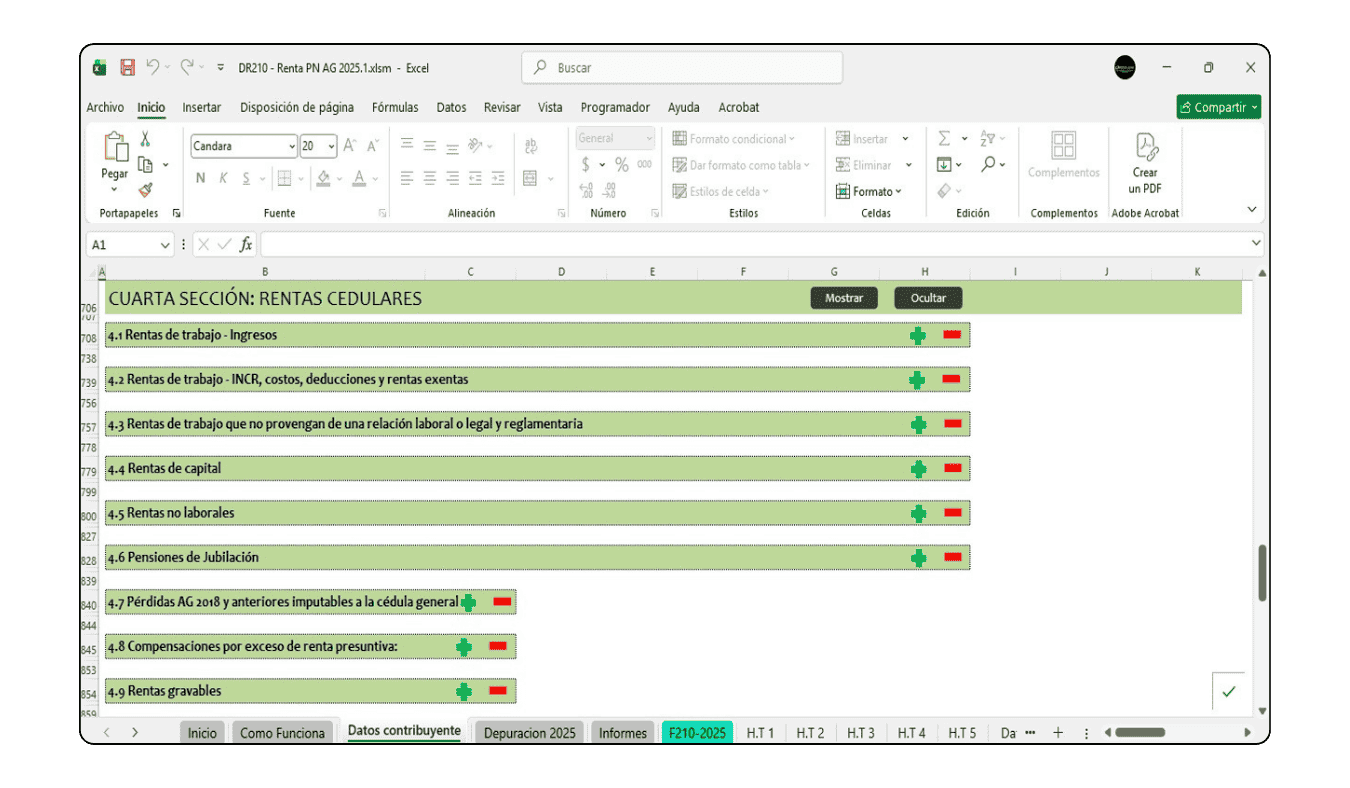Expand section 4.9 Rentas gravables with green plus

click(x=464, y=691)
